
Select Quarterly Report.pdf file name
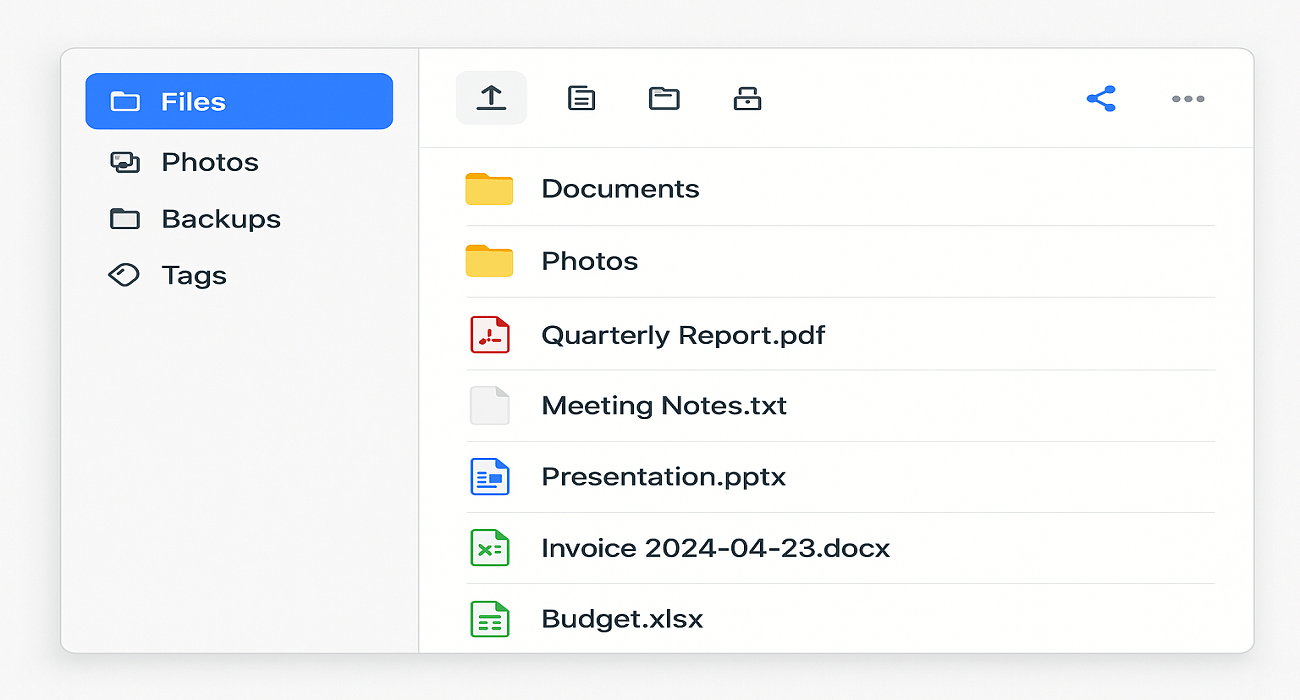[683, 335]
